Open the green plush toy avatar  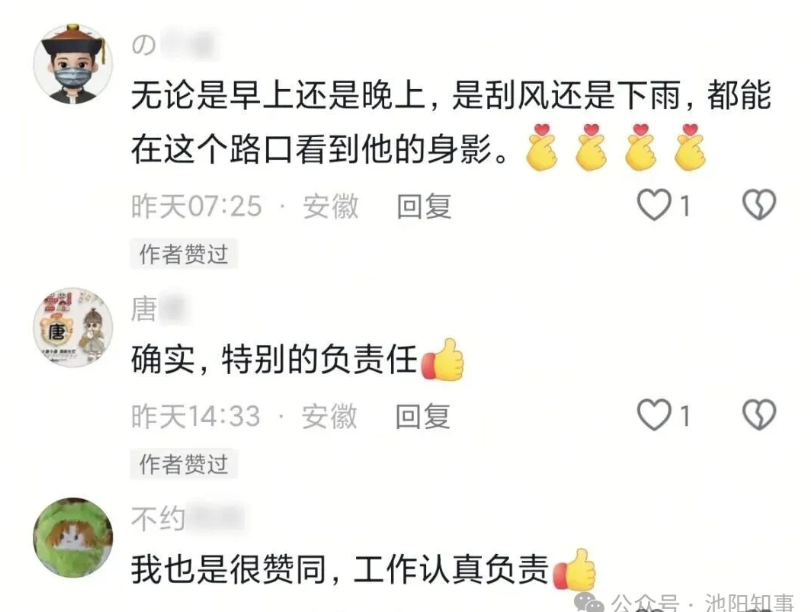click(73, 538)
